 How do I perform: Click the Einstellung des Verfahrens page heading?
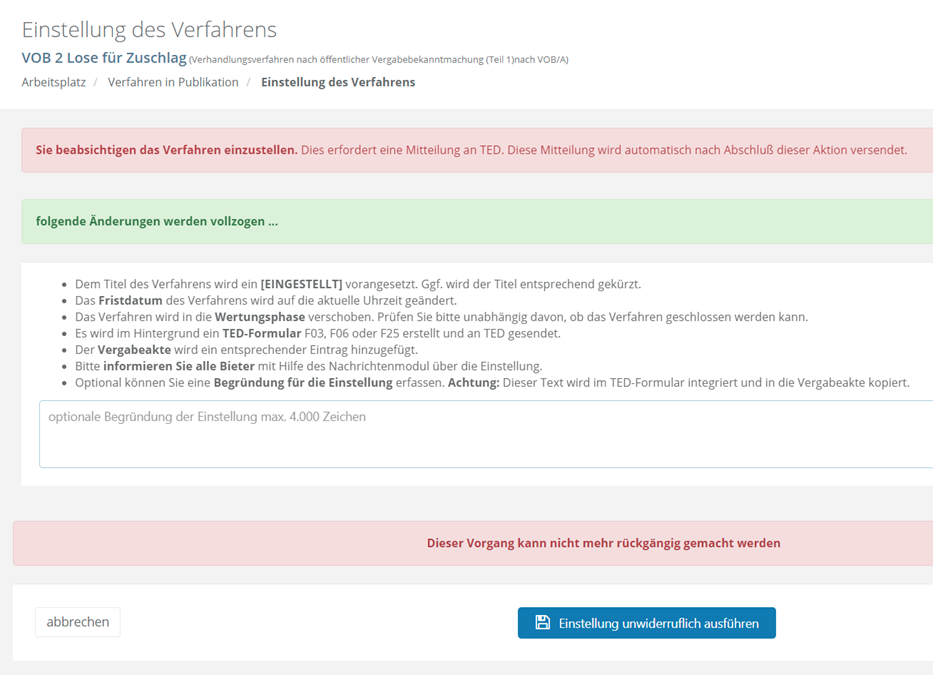[x=149, y=30]
